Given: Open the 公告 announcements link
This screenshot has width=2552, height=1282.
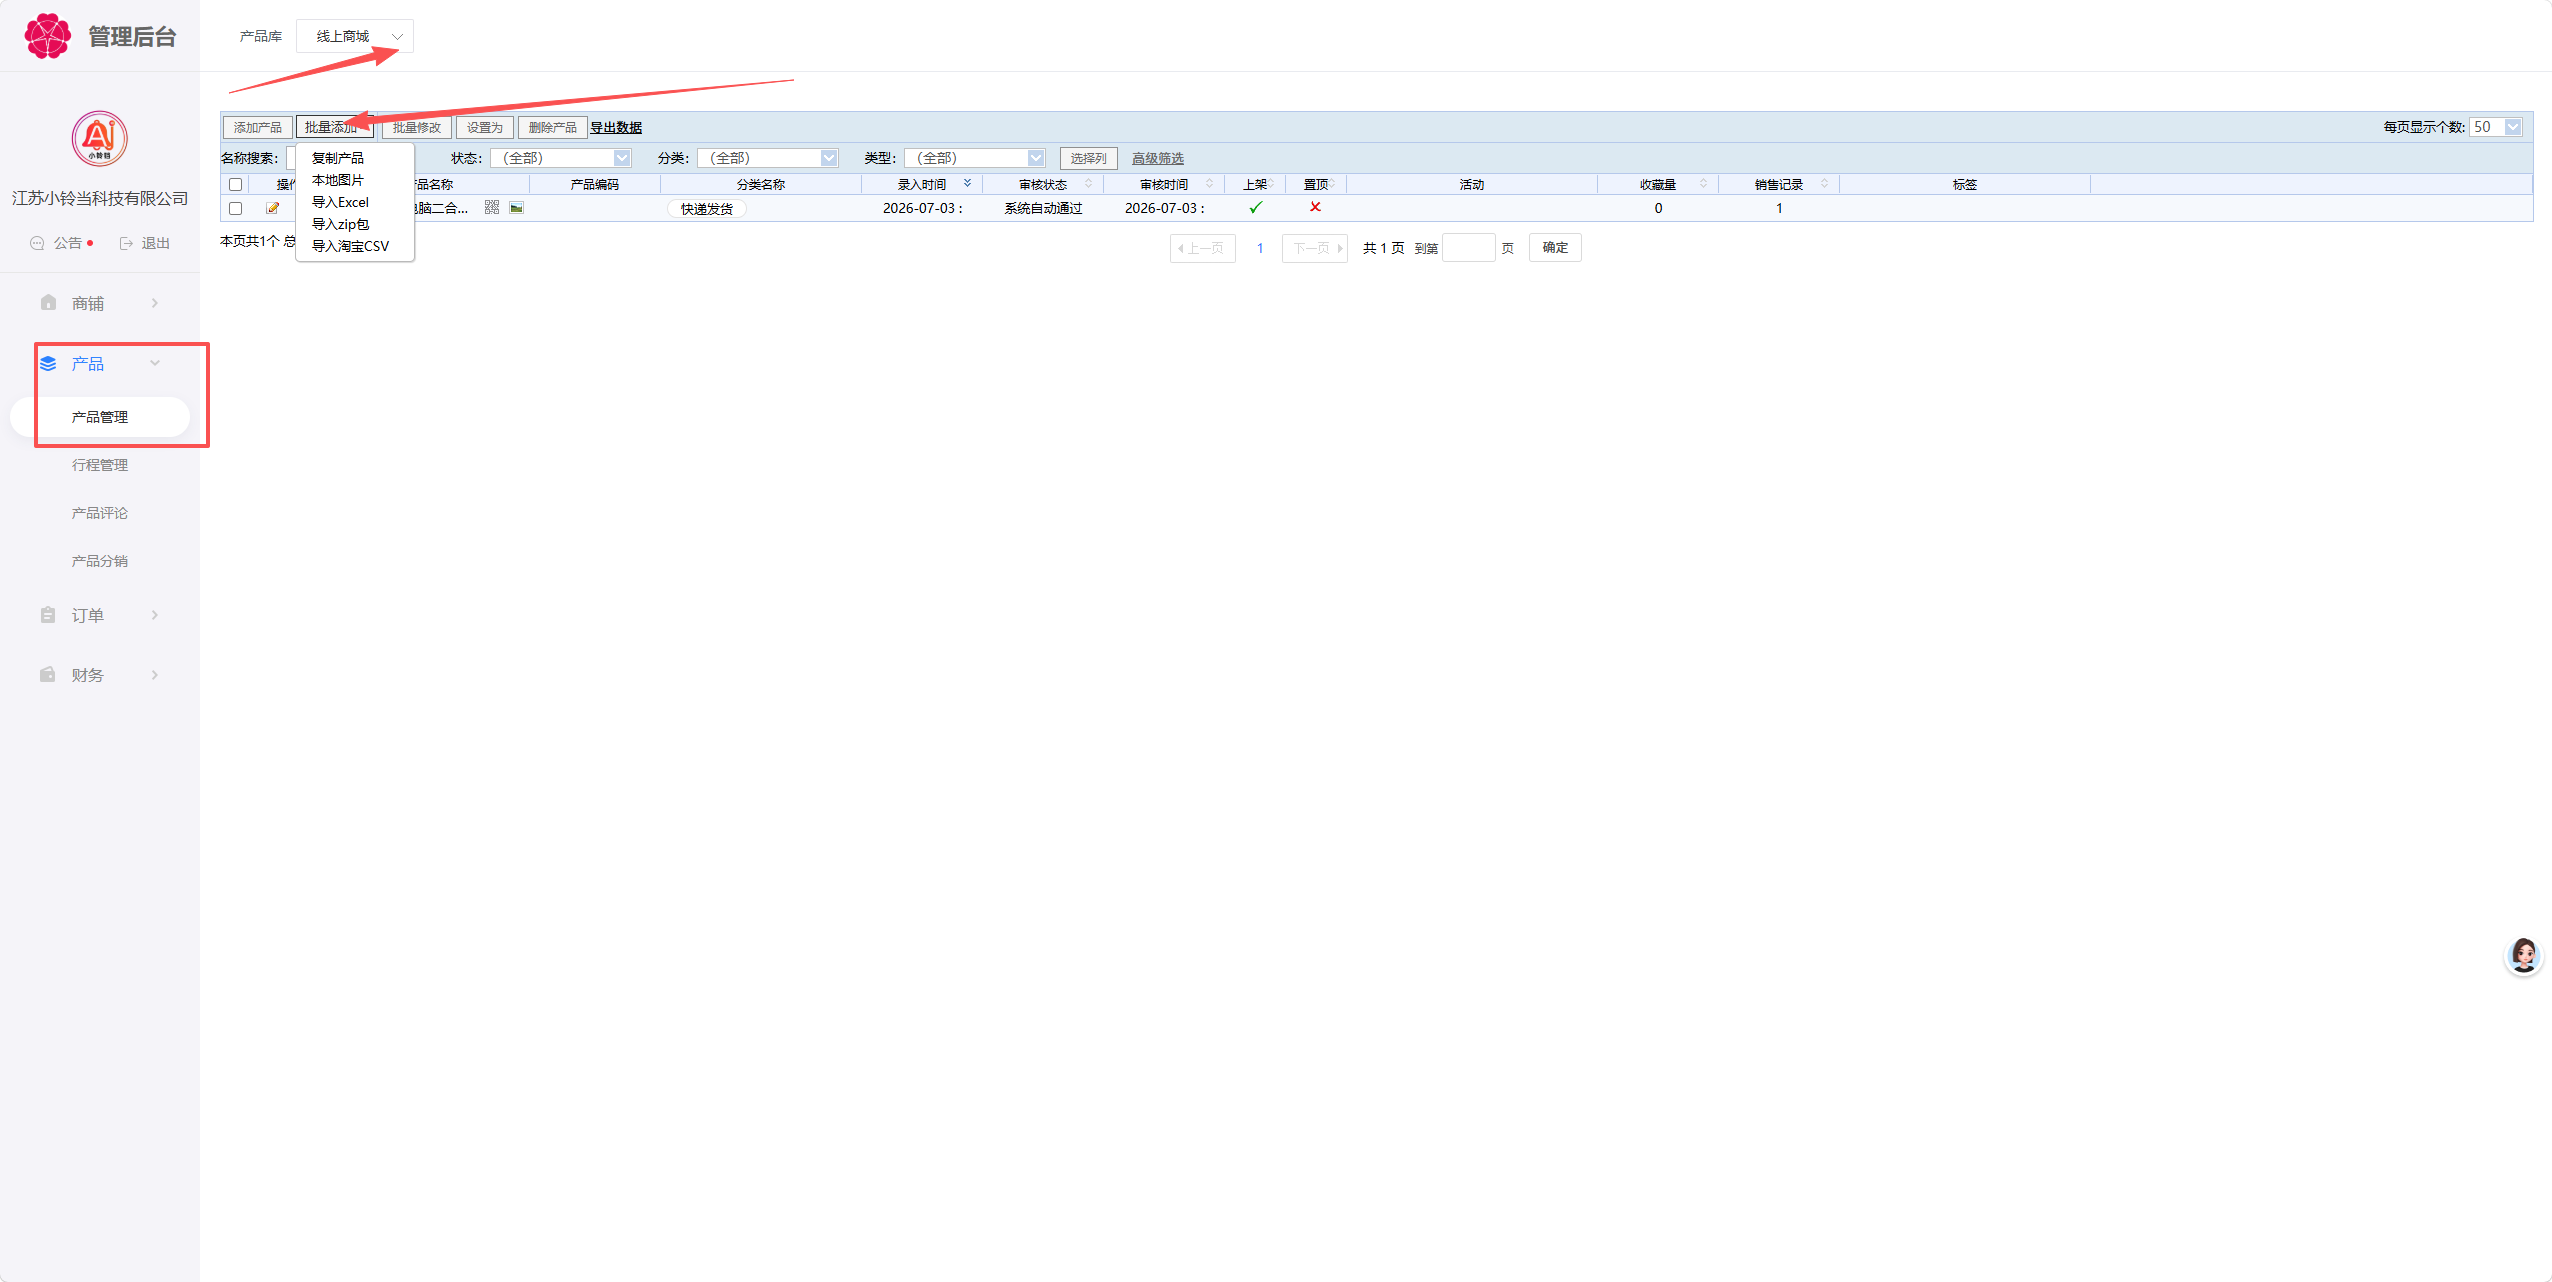Looking at the screenshot, I should pos(67,243).
